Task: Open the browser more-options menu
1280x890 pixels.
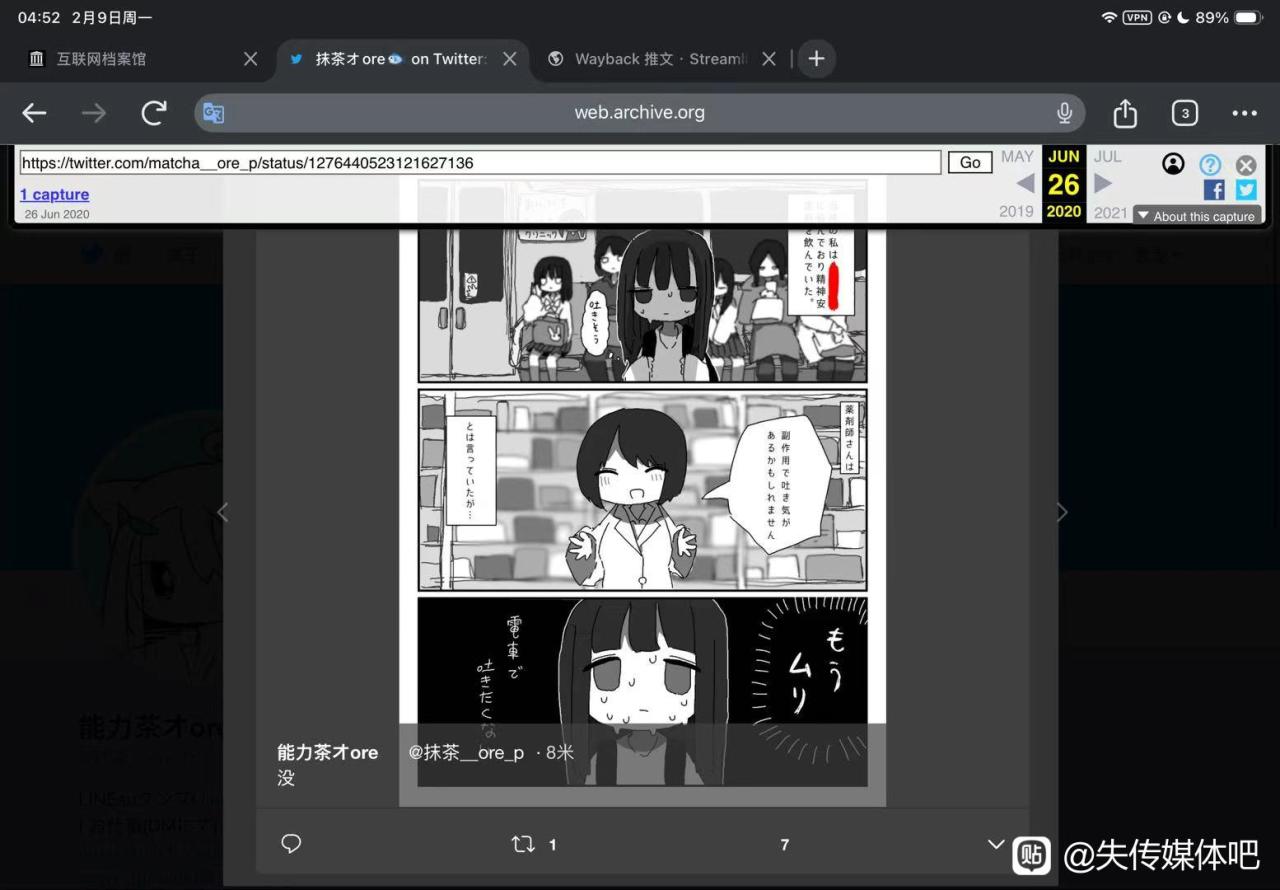Action: (x=1245, y=113)
